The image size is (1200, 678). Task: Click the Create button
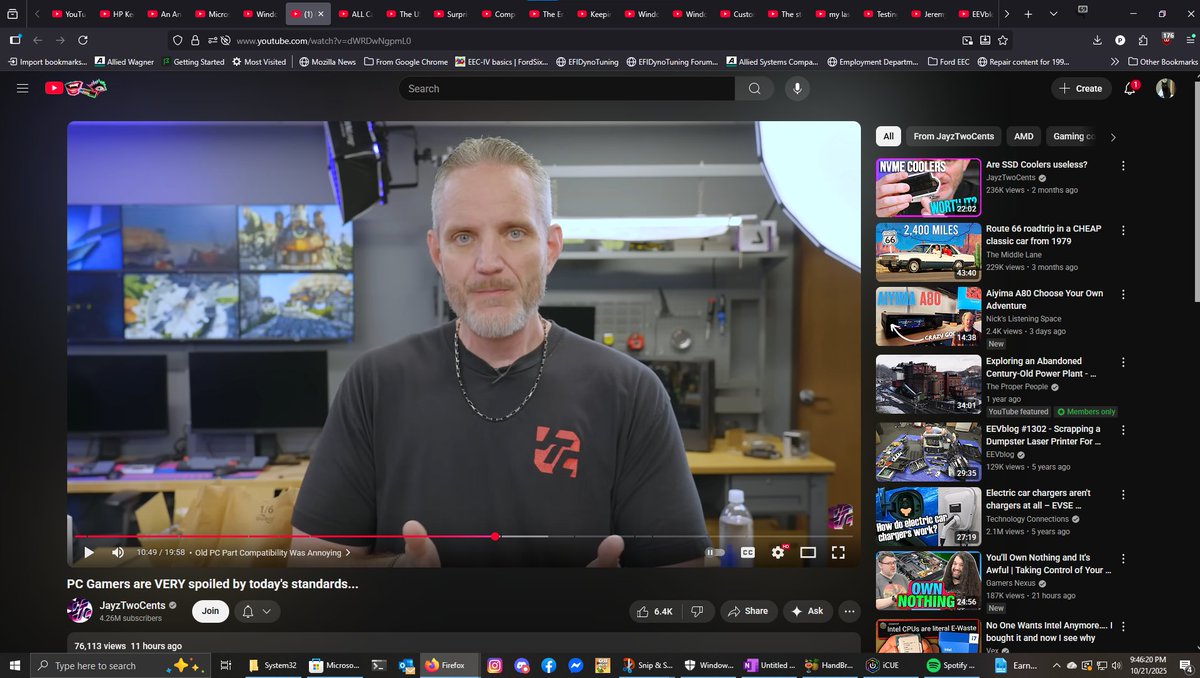(1081, 88)
